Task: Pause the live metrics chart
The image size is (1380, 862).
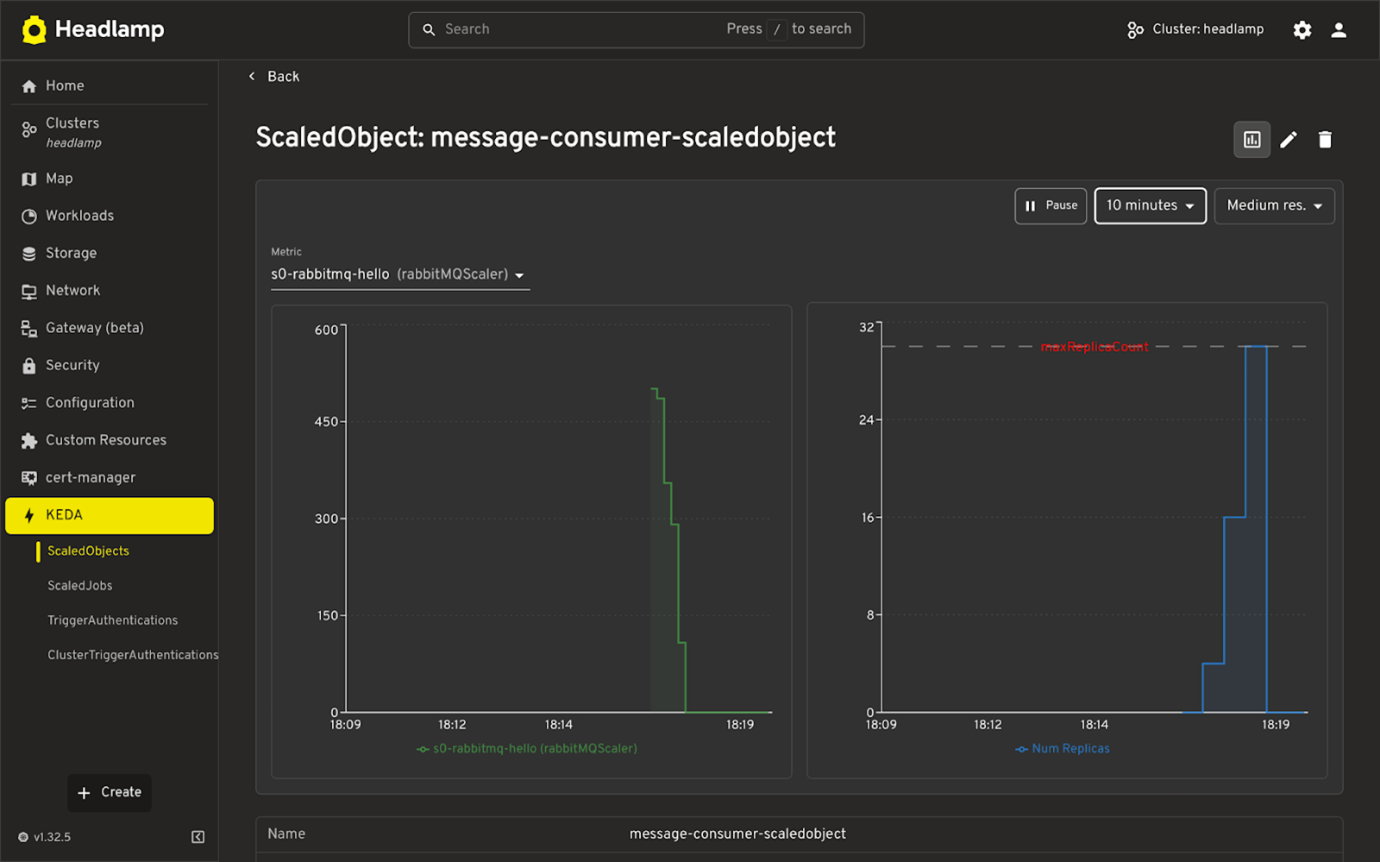Action: (x=1051, y=206)
